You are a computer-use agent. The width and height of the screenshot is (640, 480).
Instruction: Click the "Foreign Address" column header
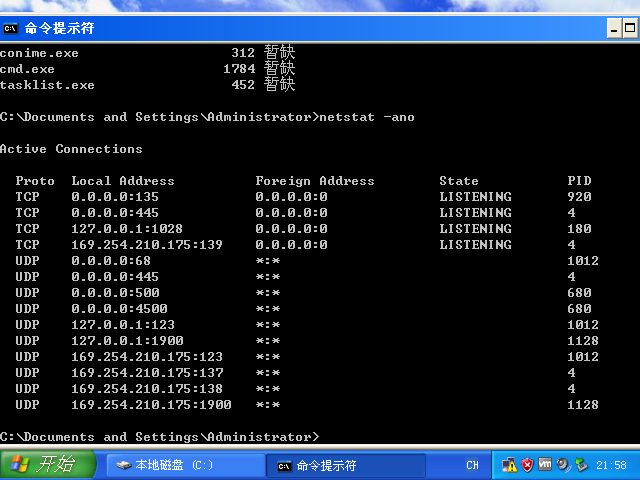click(x=315, y=181)
